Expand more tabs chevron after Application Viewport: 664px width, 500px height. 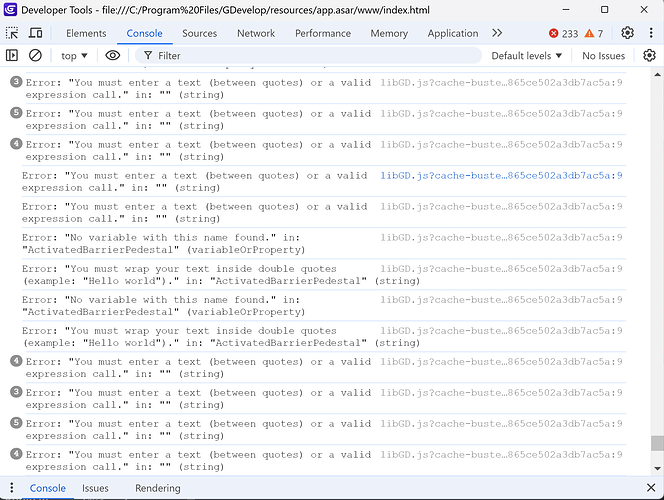(497, 33)
